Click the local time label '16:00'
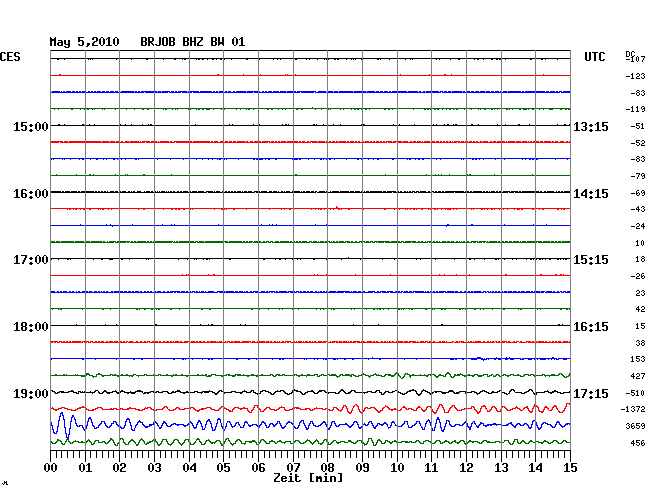650x494 pixels. [x=31, y=194]
